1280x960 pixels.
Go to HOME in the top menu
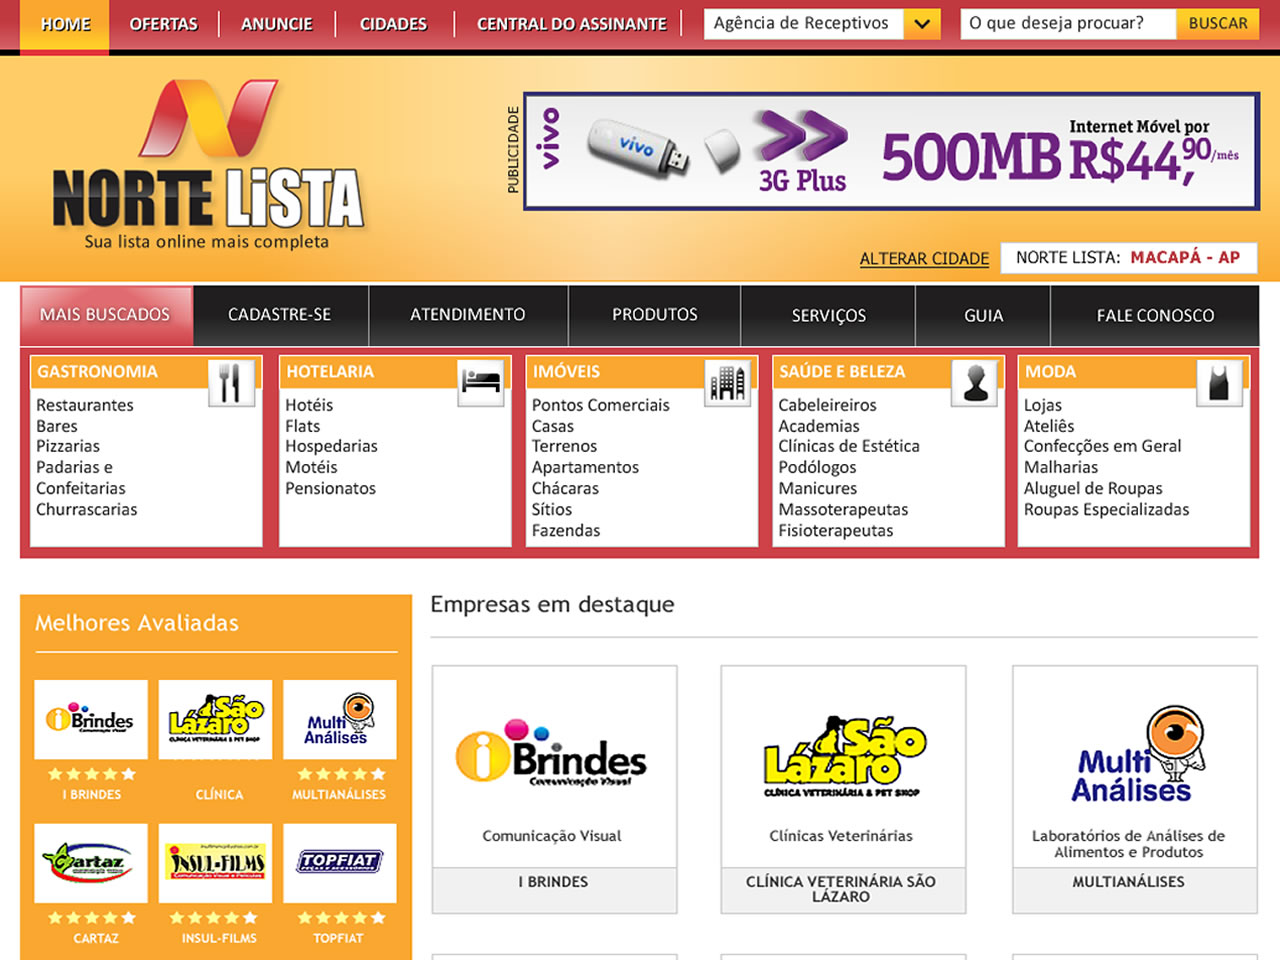point(66,24)
